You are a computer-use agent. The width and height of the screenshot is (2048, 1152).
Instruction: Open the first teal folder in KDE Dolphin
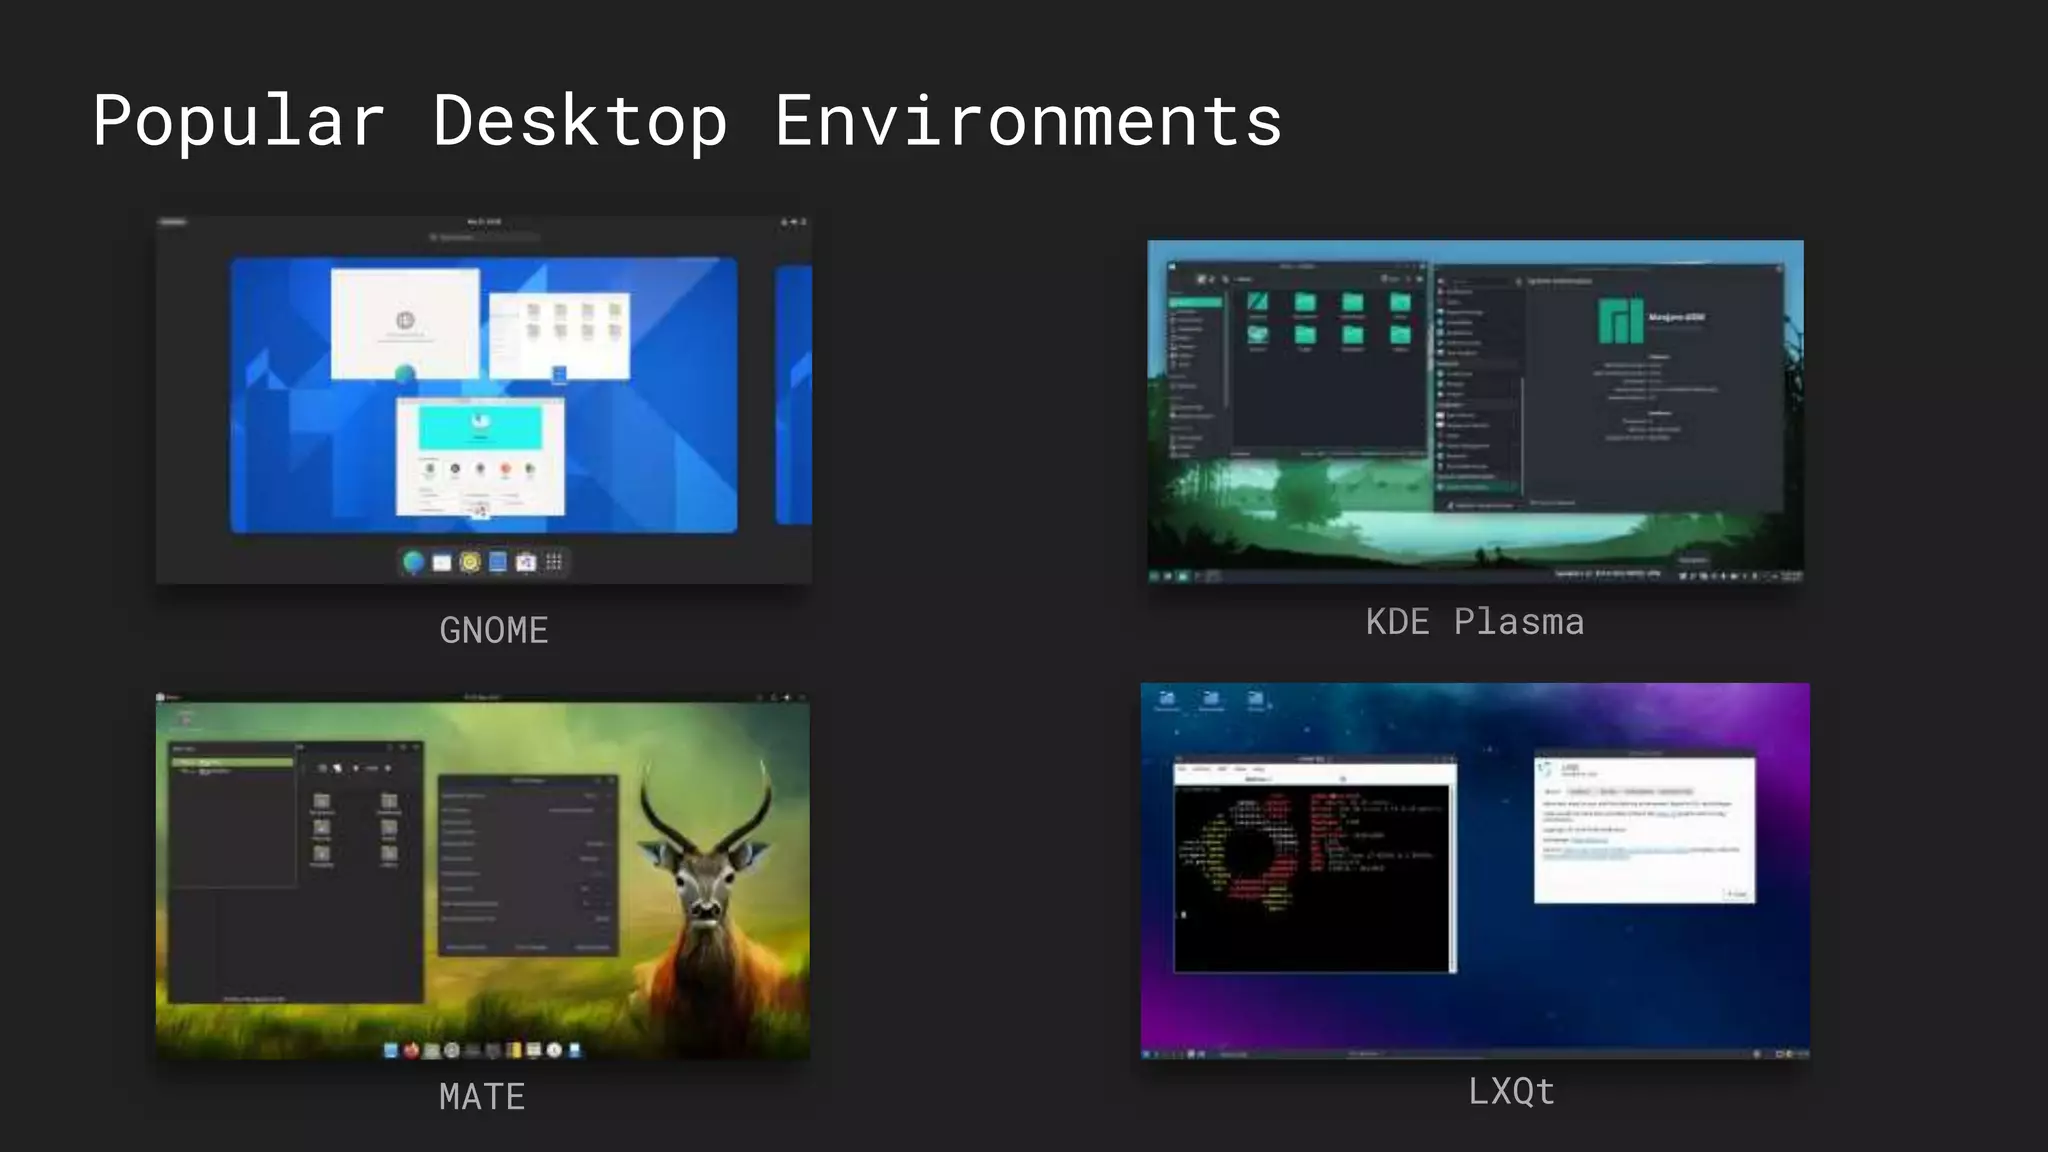(x=1258, y=303)
